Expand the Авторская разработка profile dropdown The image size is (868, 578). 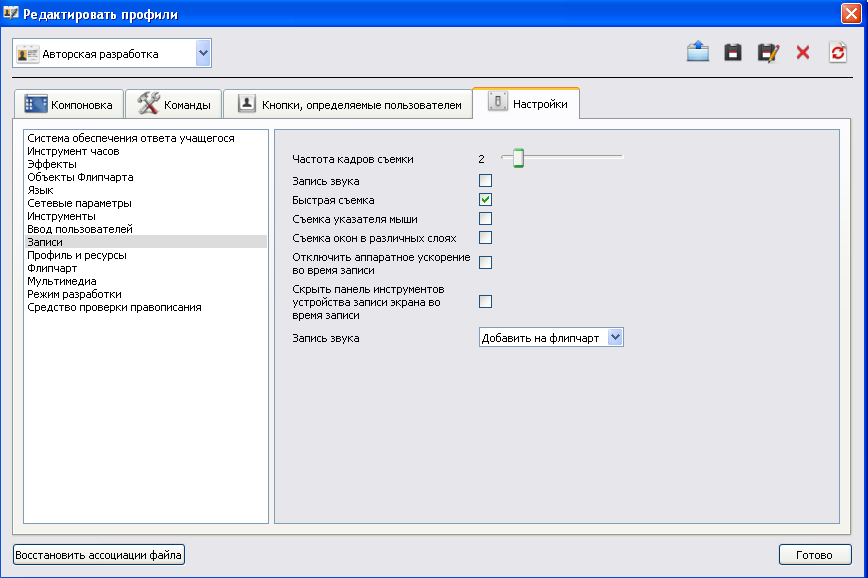[x=203, y=54]
